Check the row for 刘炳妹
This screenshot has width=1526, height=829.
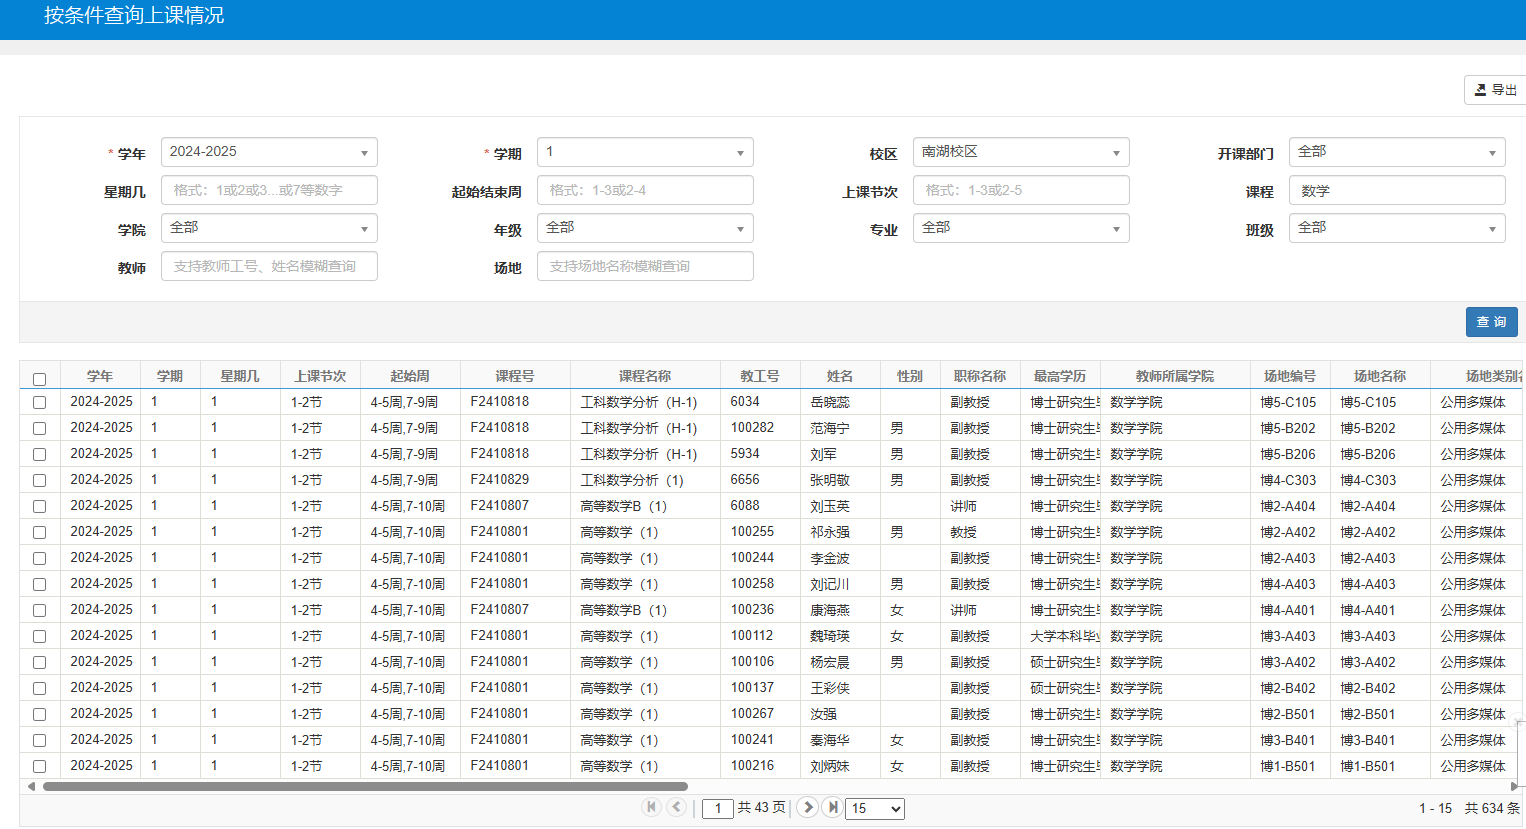click(39, 766)
